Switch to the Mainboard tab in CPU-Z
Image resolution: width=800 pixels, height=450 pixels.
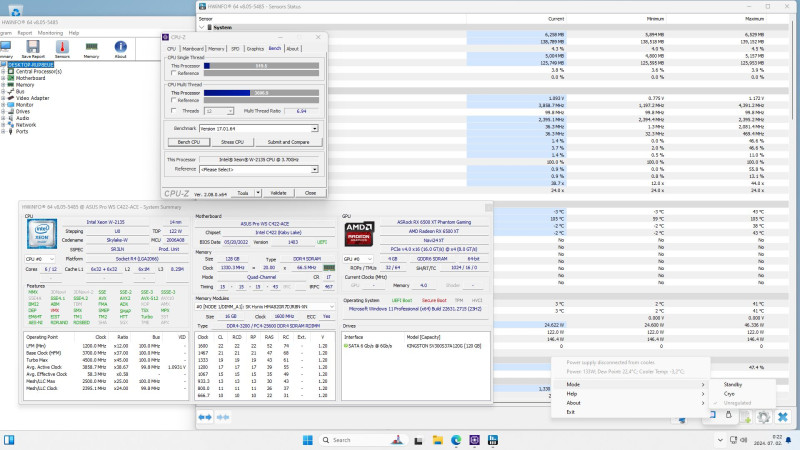tap(192, 49)
